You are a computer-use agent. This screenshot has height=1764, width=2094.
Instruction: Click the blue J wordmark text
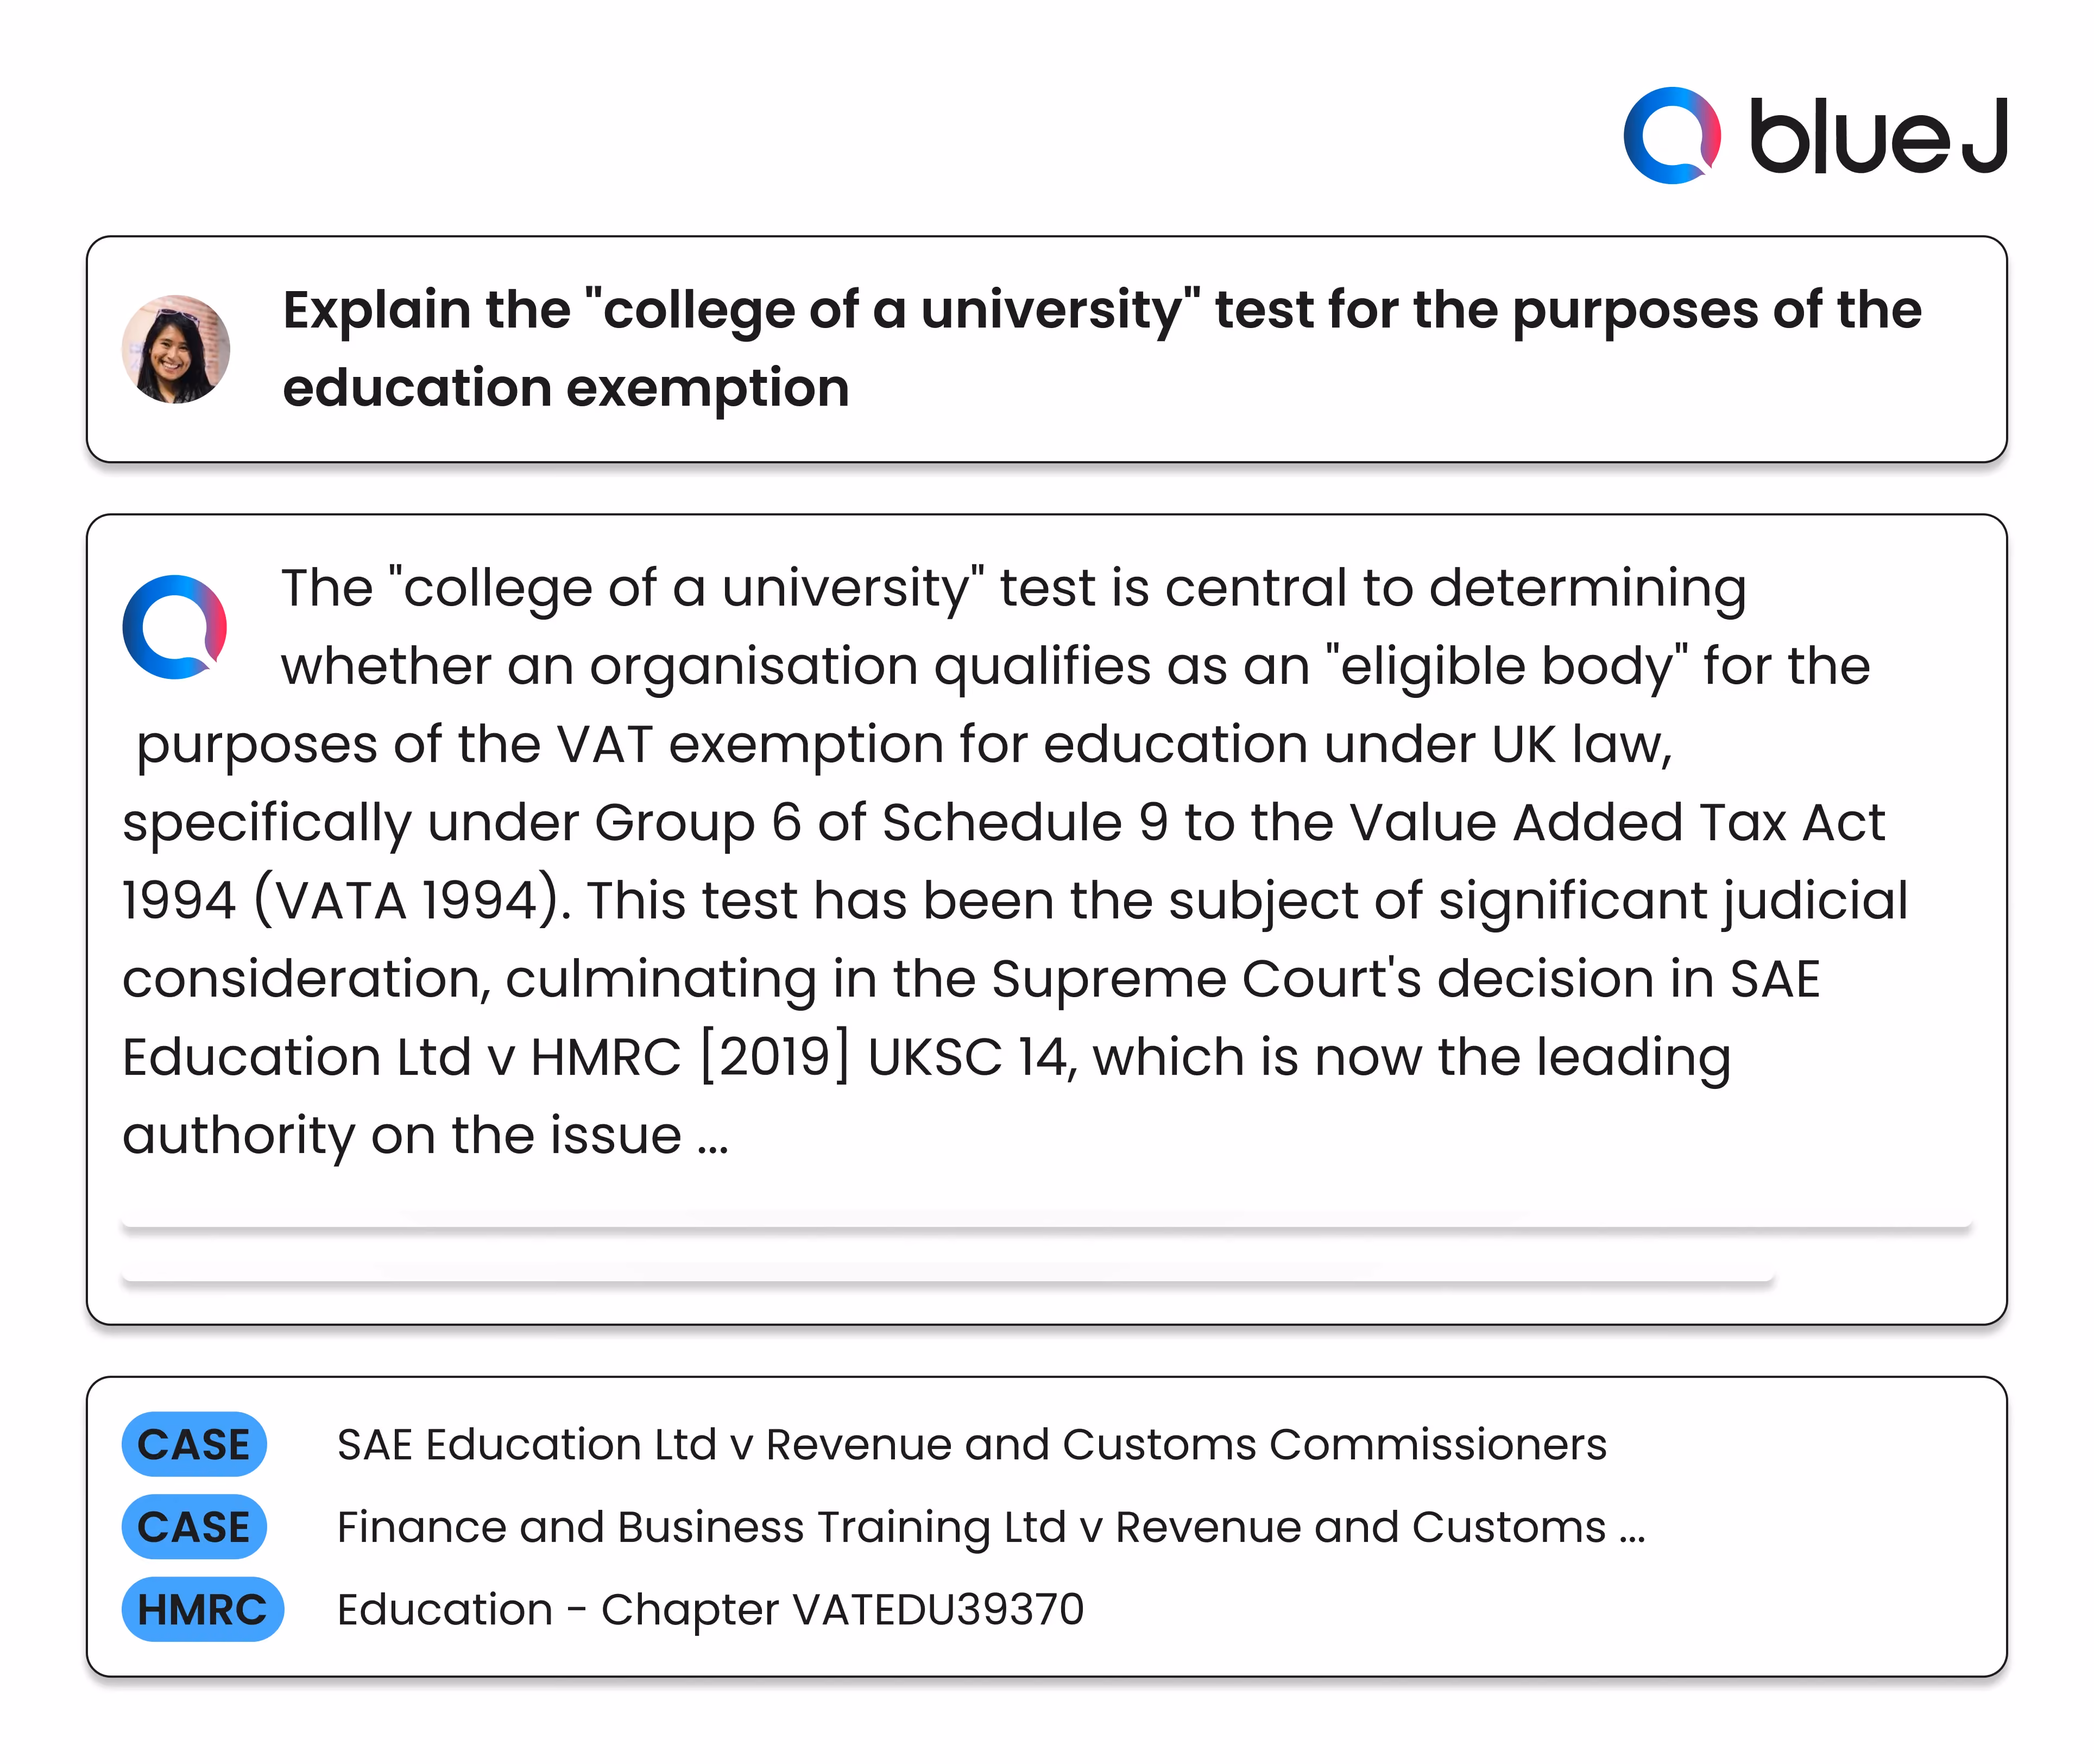click(1878, 136)
